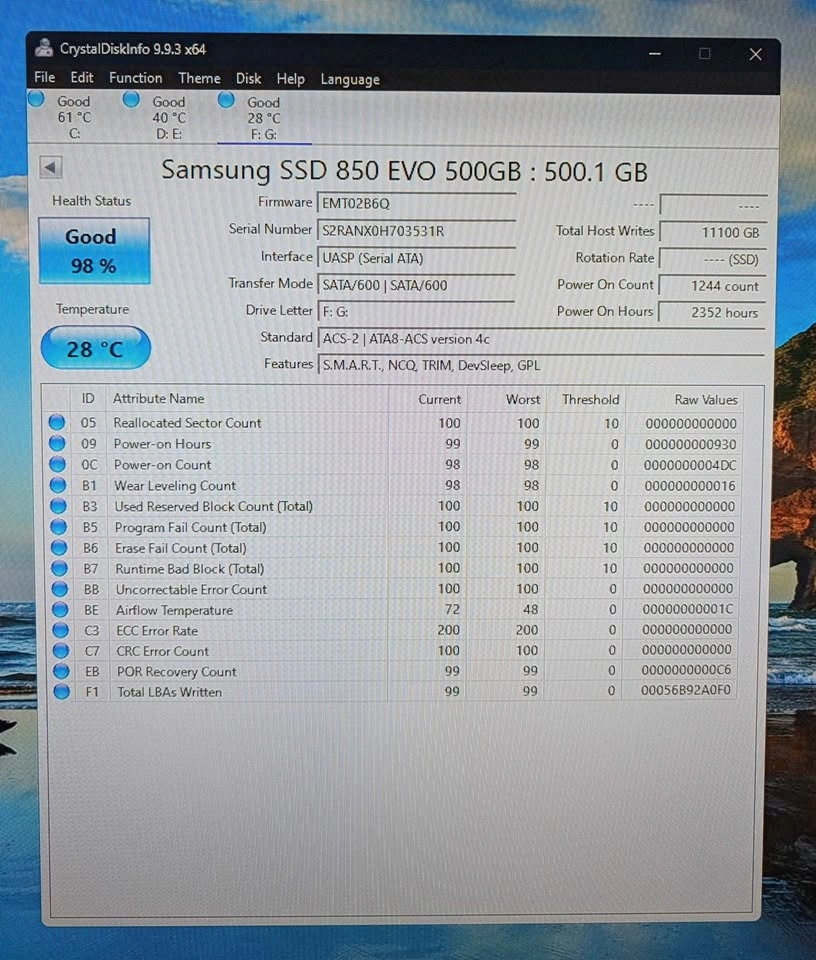This screenshot has width=816, height=960.
Task: Click the Drive Letter field F: G:
Action: tap(416, 312)
